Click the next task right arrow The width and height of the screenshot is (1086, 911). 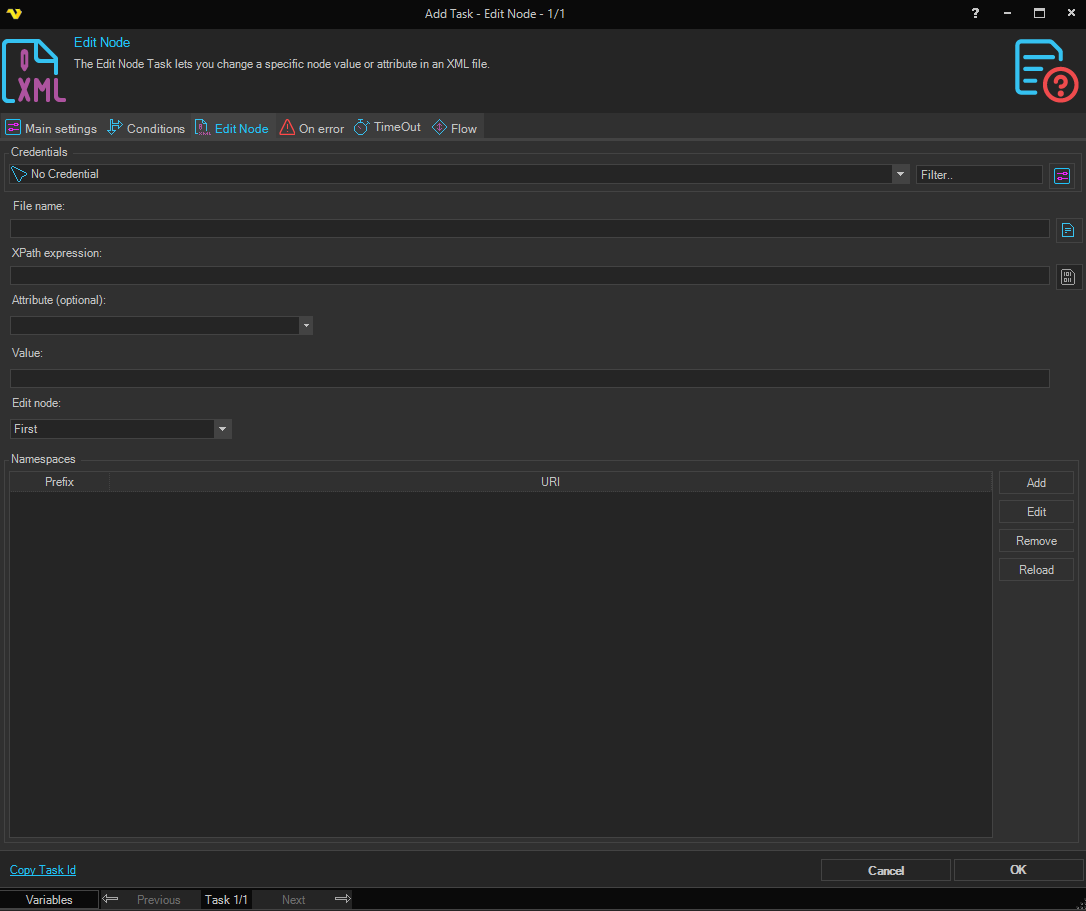pos(343,899)
